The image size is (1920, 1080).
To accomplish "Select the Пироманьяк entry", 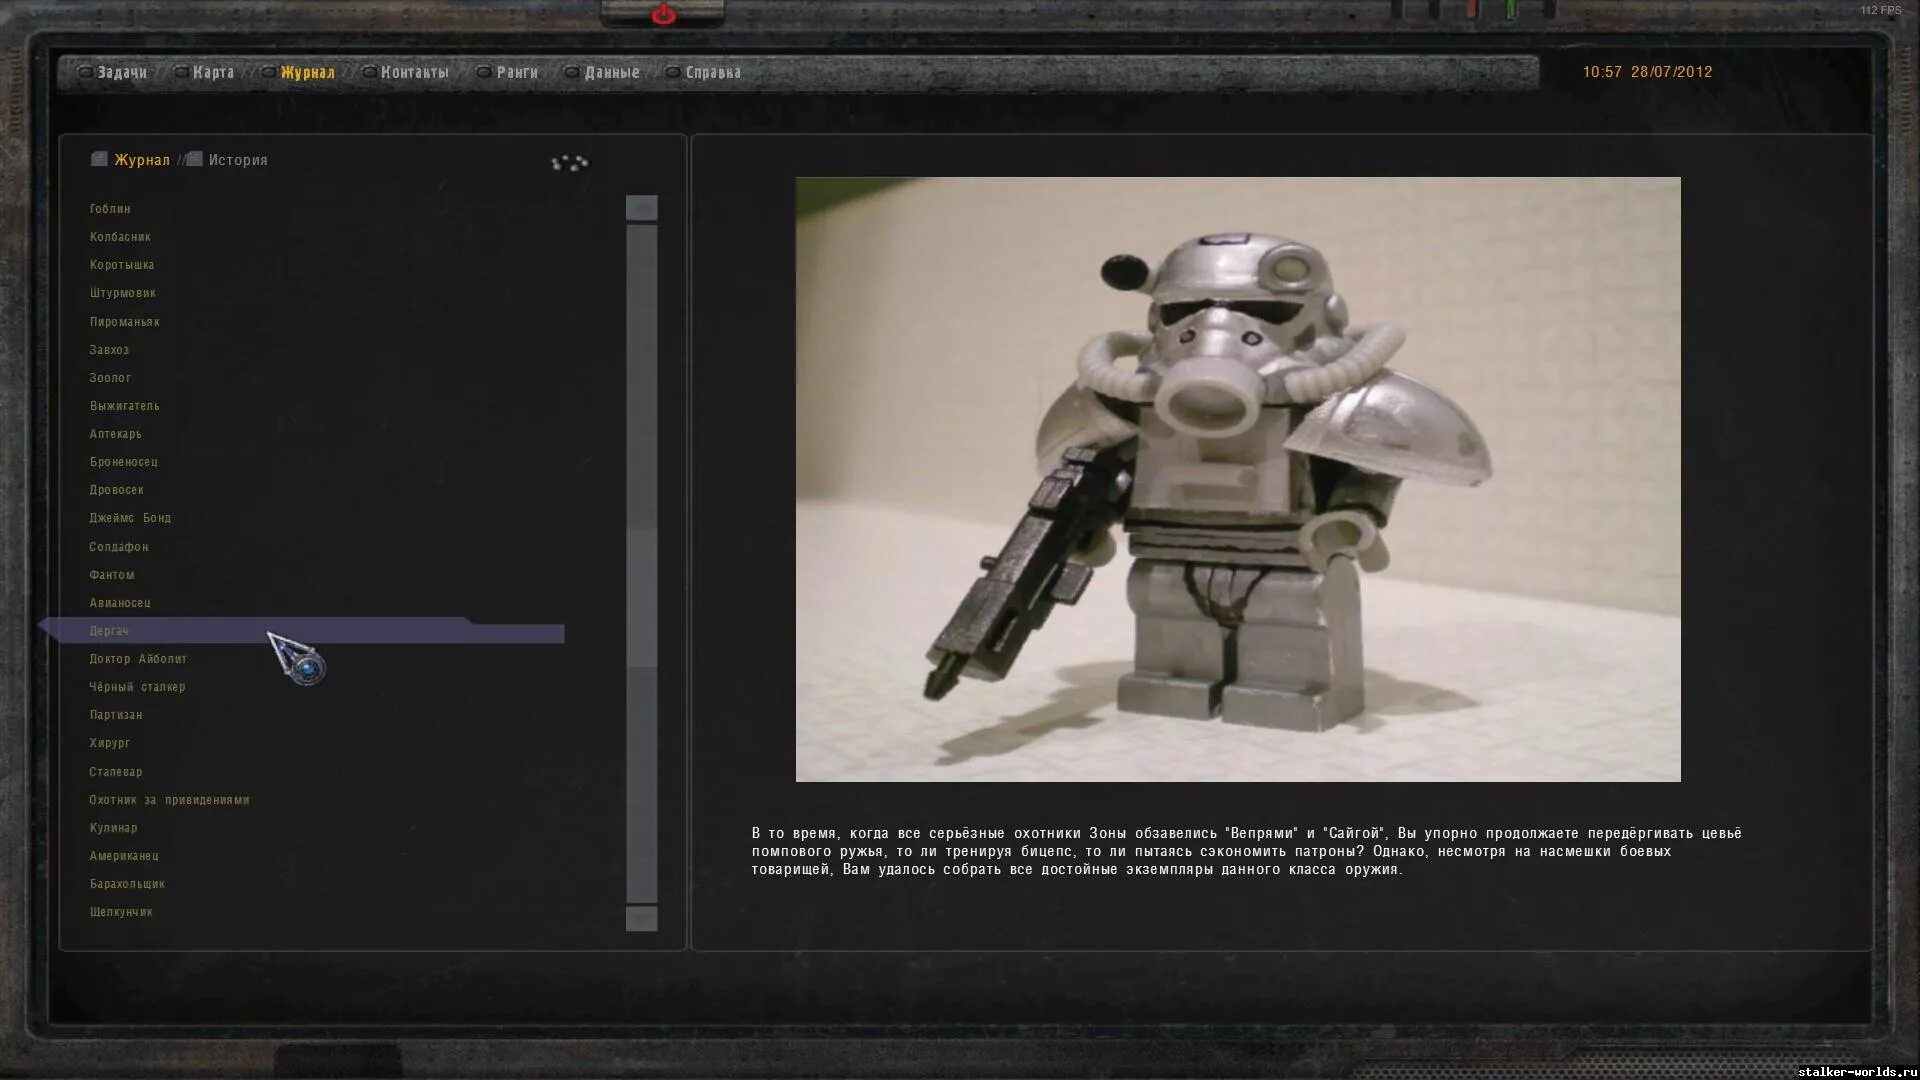I will click(125, 322).
